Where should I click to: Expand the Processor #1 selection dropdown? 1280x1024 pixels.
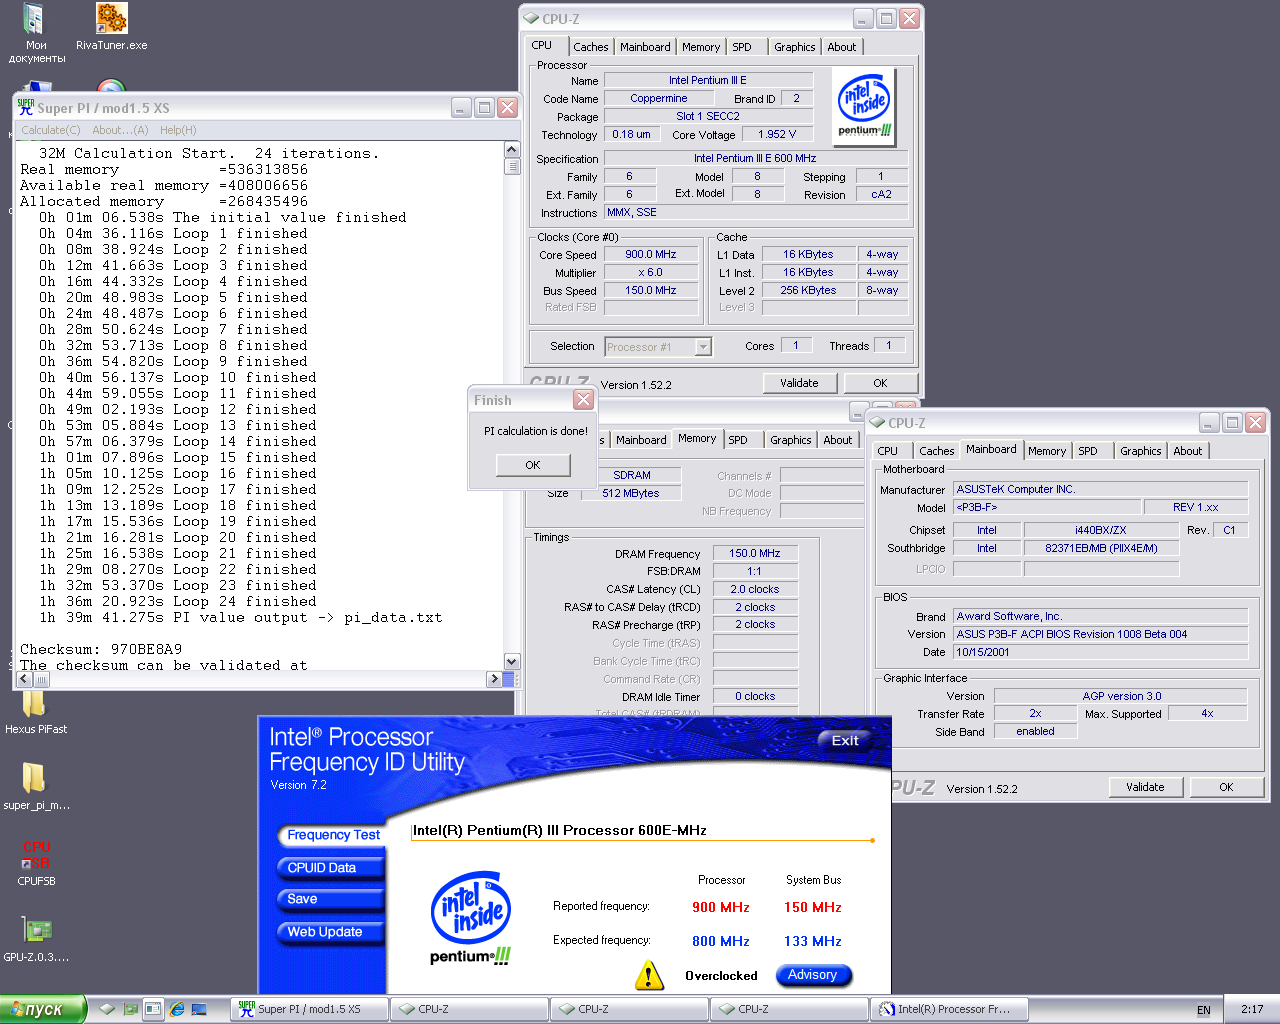tap(703, 347)
